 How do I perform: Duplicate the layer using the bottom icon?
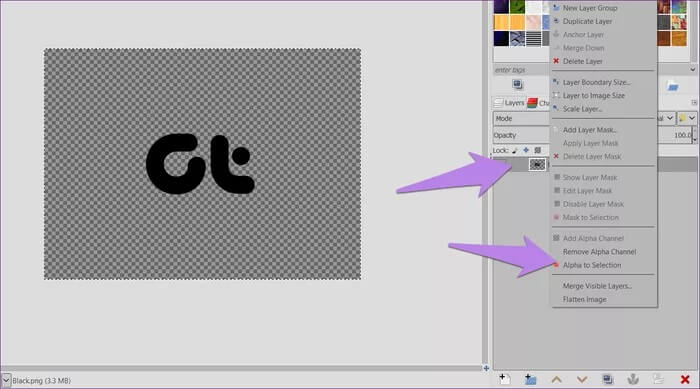[x=607, y=379]
